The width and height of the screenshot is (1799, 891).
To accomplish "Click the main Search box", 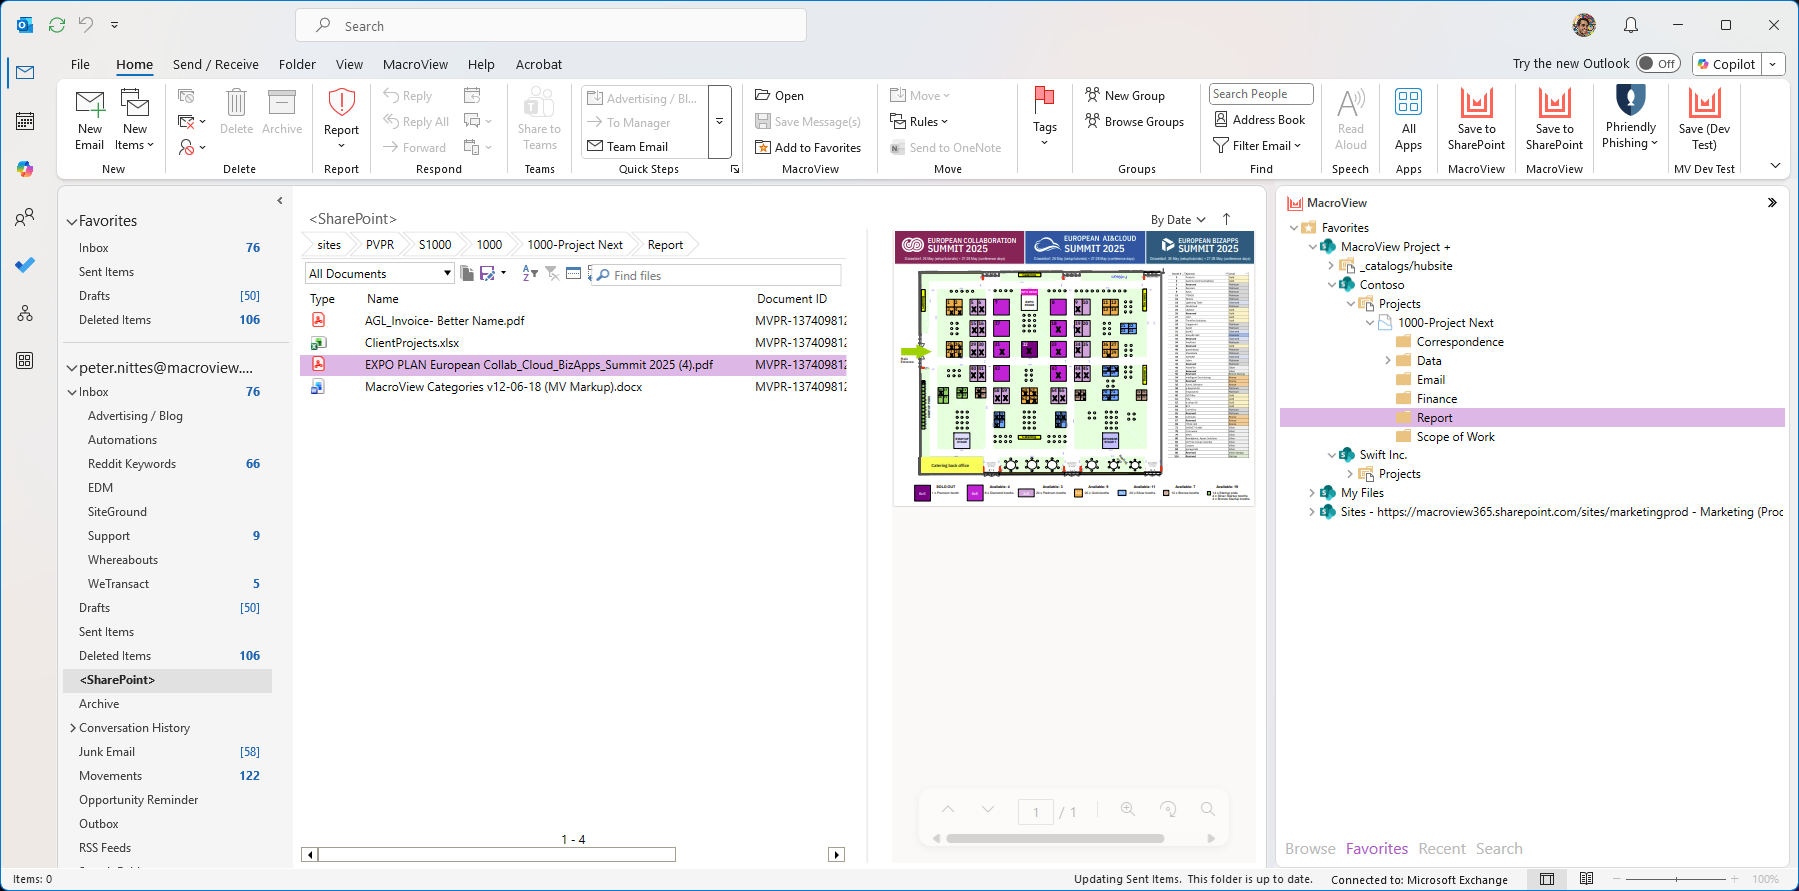I will coord(551,26).
